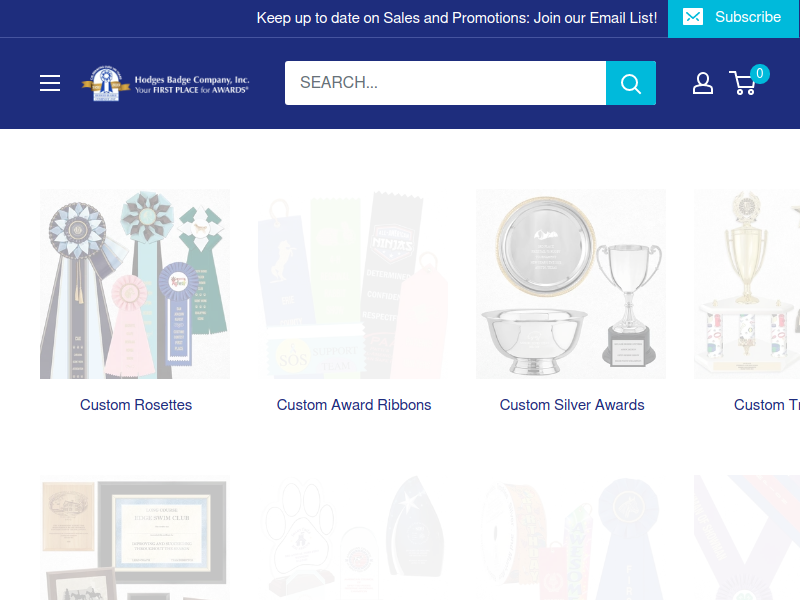Open the Custom Rosettes link

point(136,405)
